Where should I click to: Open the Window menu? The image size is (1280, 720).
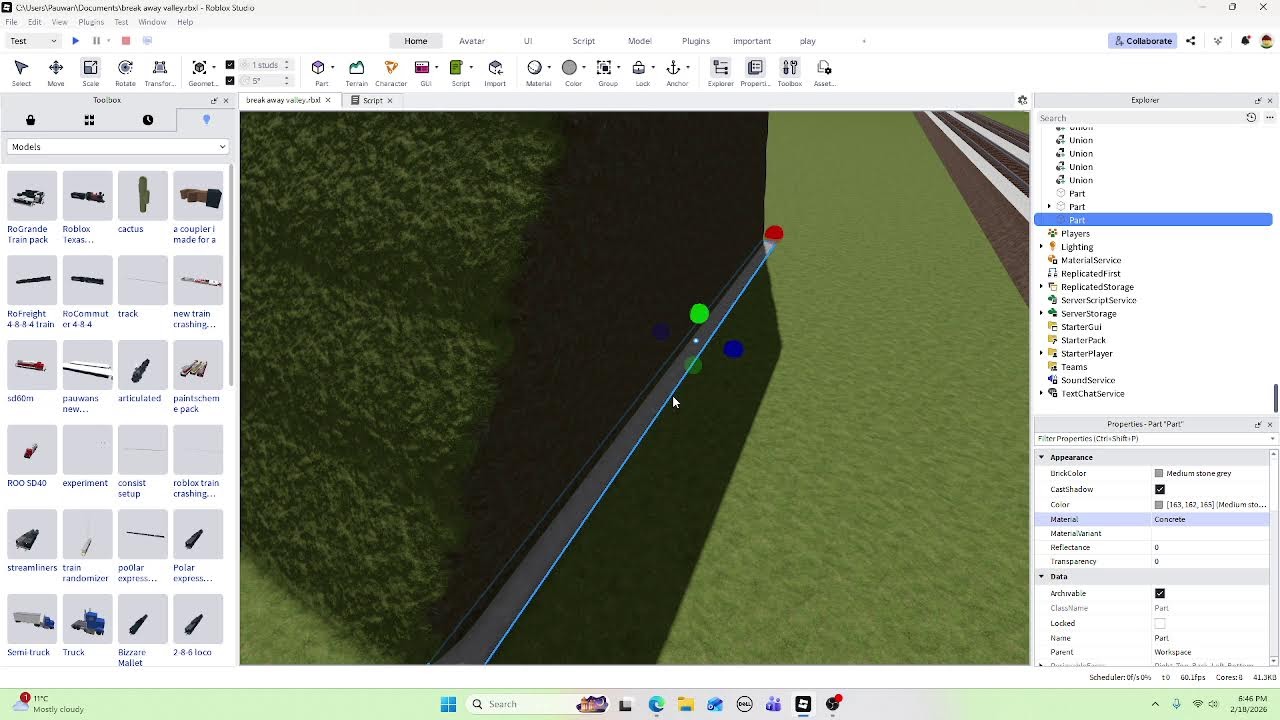click(152, 22)
